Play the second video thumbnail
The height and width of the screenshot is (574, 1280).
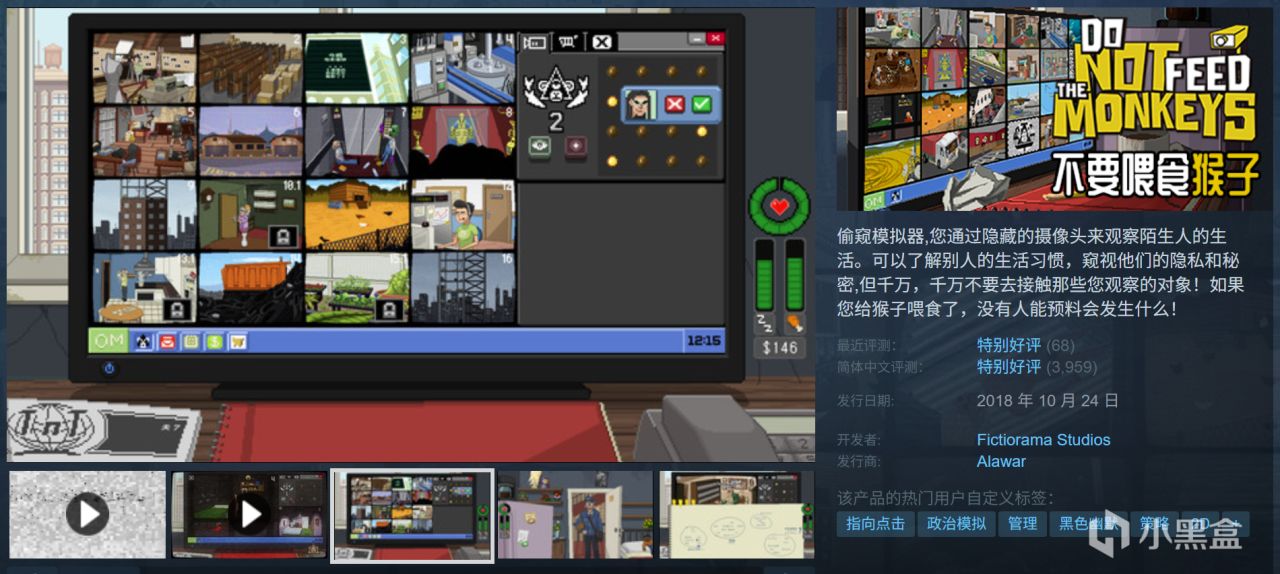[250, 514]
